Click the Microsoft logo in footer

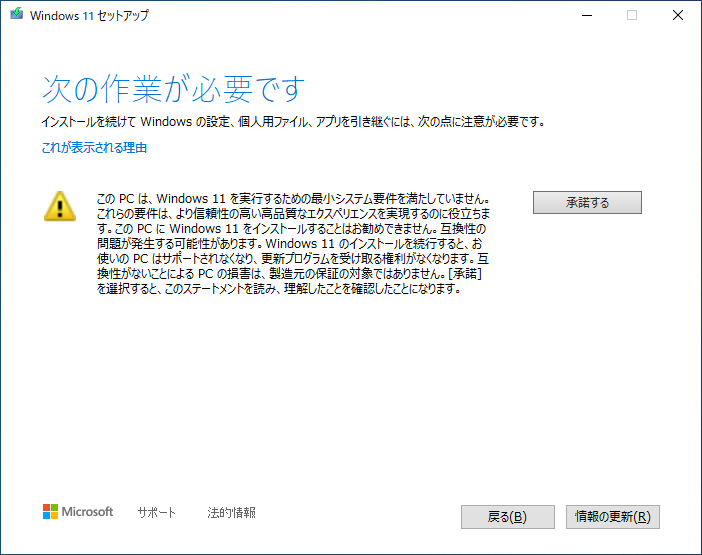[78, 512]
